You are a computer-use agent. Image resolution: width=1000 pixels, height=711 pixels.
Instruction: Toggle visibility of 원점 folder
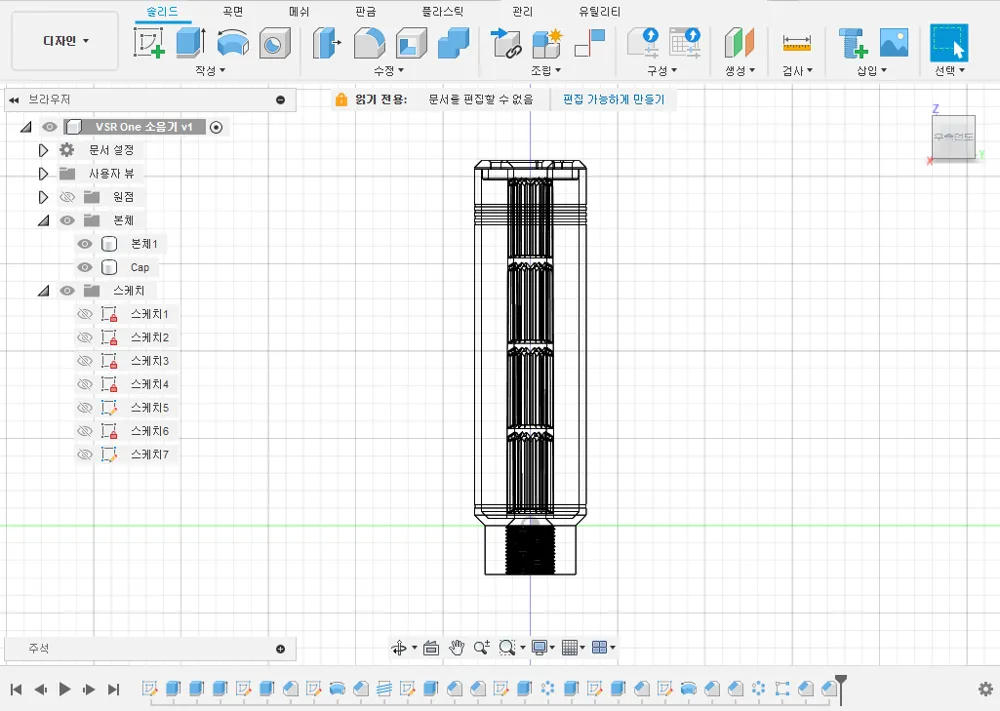pyautogui.click(x=67, y=197)
